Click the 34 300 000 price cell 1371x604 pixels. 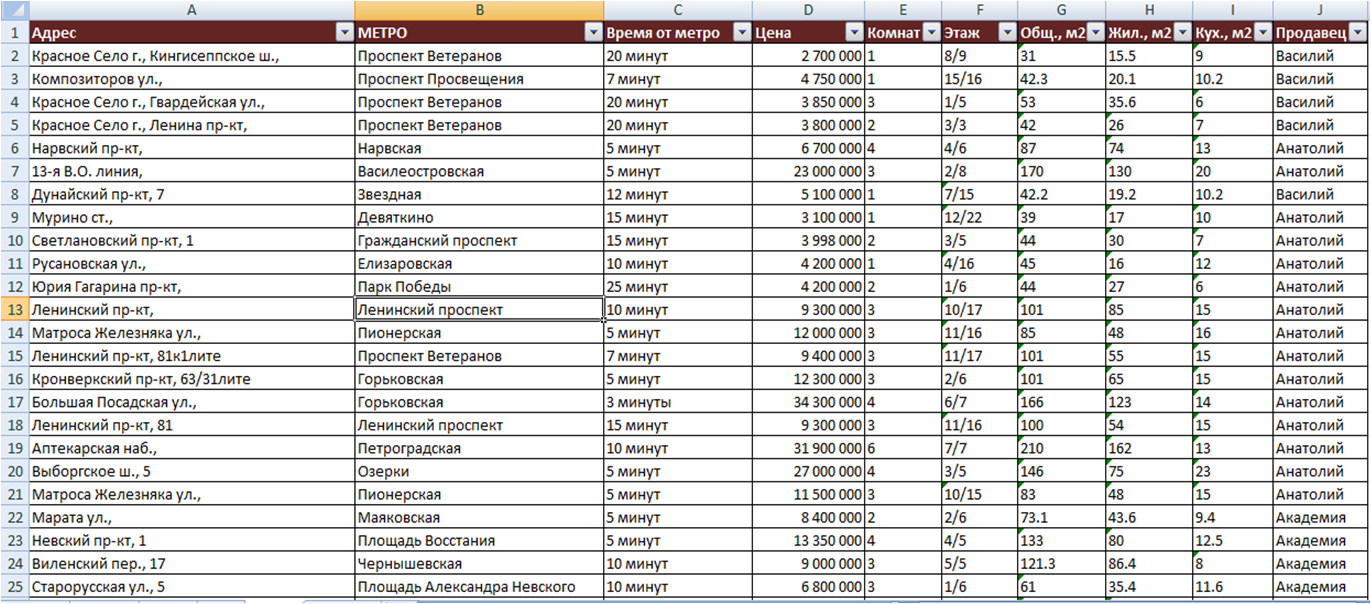(808, 402)
